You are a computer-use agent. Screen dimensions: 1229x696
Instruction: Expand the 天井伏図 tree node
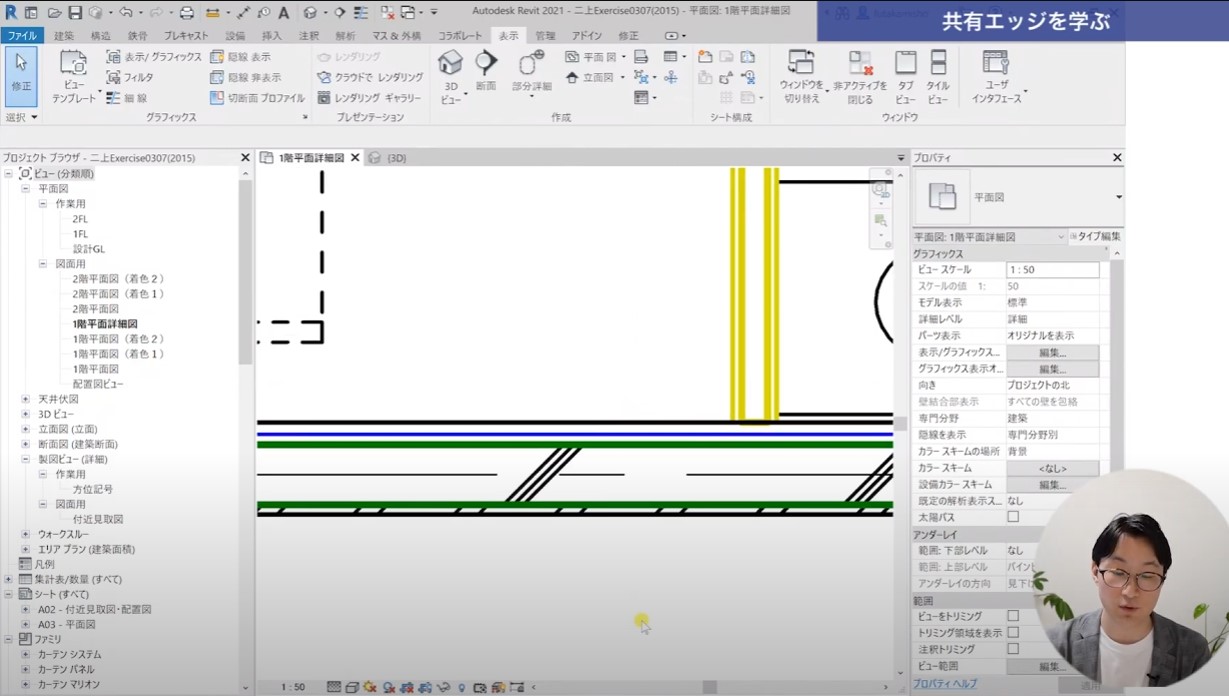pos(26,399)
